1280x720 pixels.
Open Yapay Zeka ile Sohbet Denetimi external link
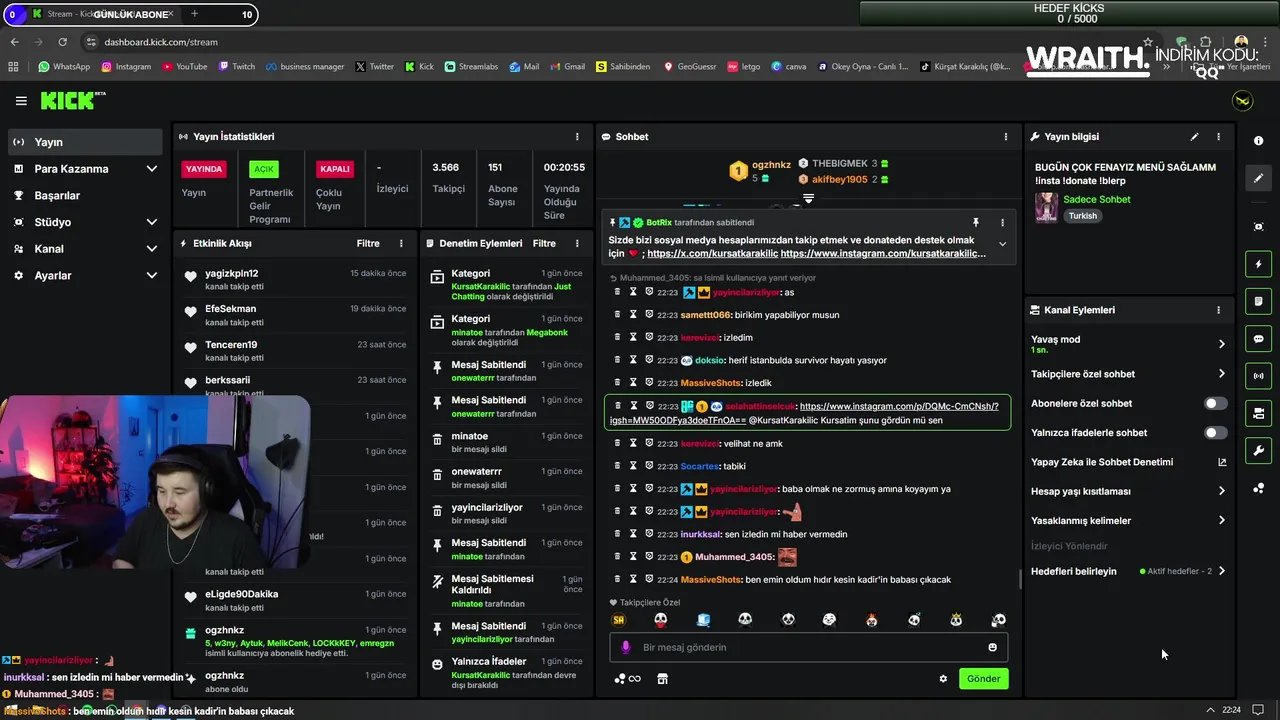(x=1221, y=462)
